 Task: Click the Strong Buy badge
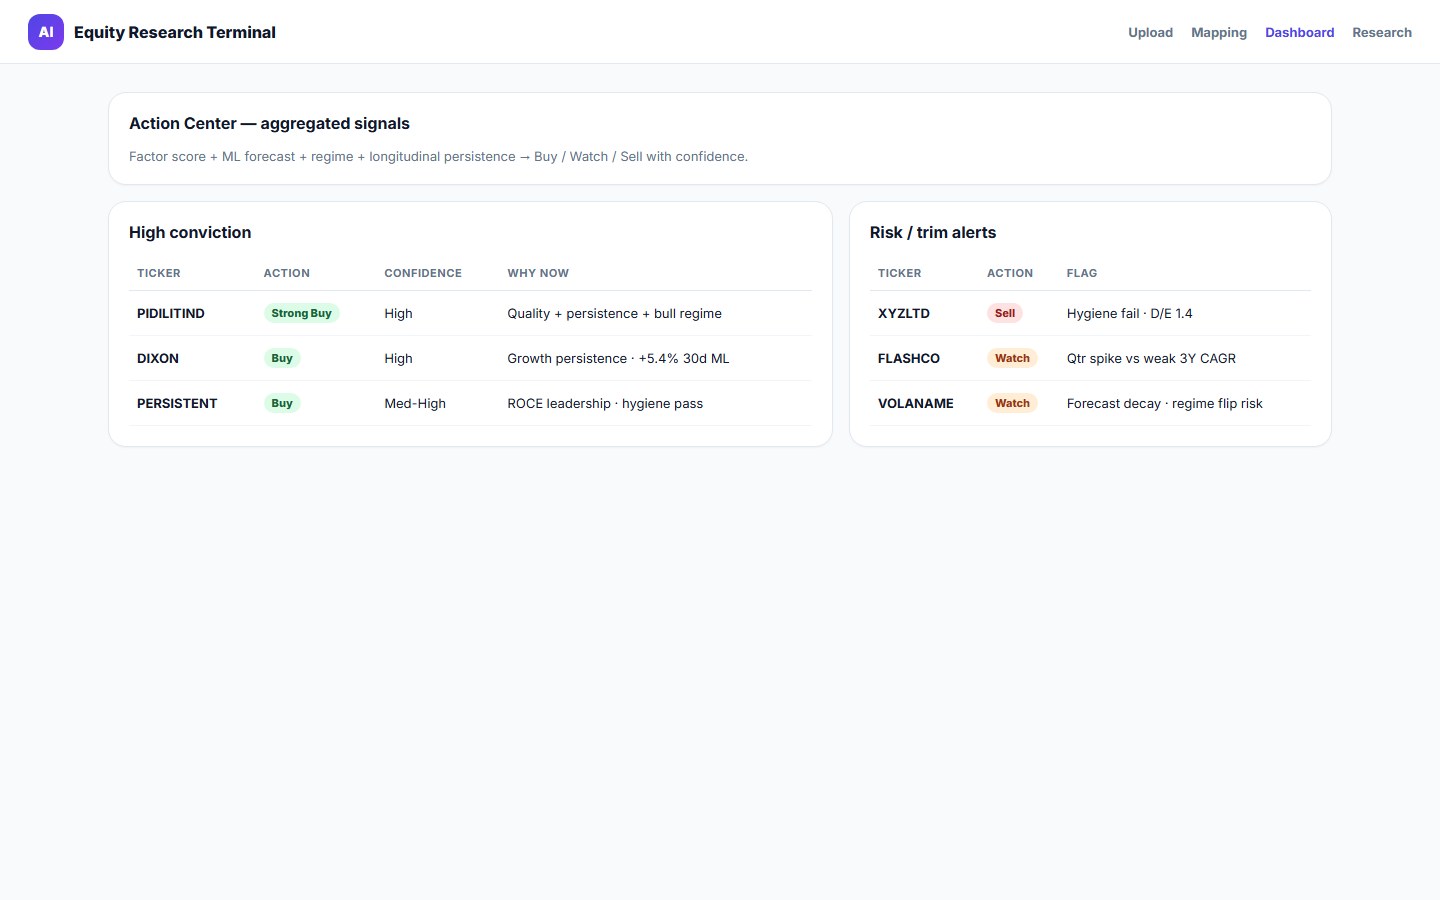point(301,313)
